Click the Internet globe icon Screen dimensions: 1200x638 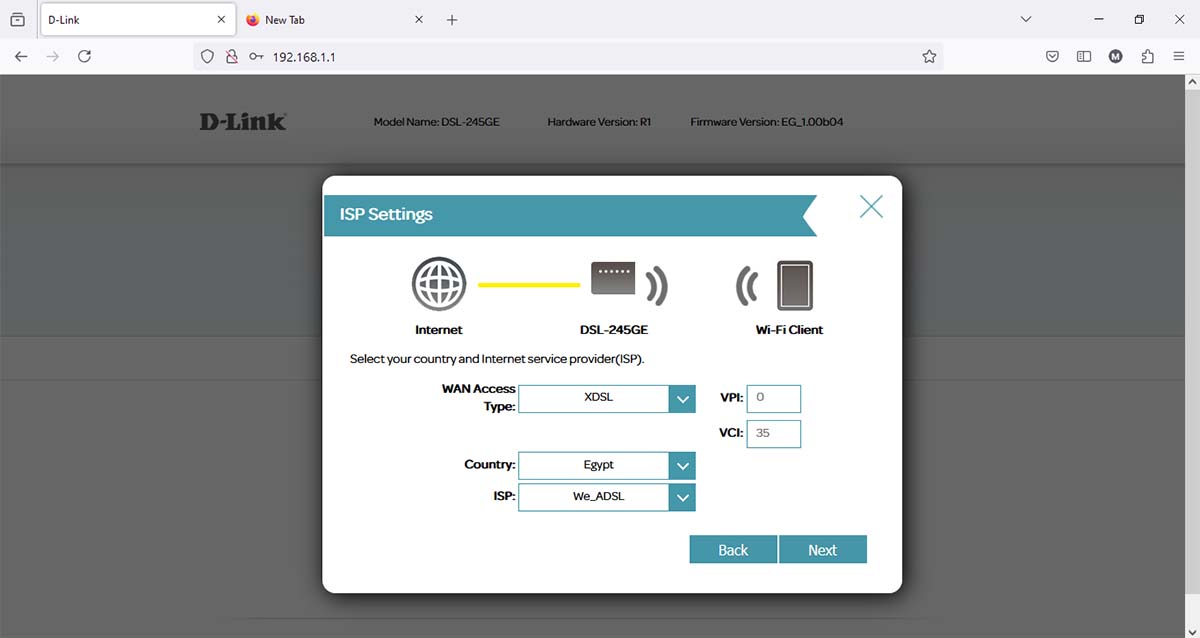coord(439,285)
